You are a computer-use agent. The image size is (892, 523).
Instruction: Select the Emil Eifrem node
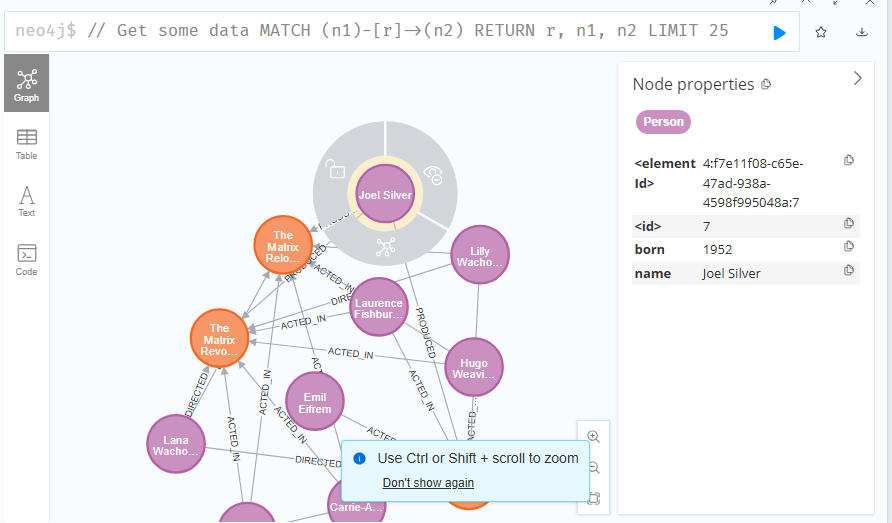[x=315, y=402]
